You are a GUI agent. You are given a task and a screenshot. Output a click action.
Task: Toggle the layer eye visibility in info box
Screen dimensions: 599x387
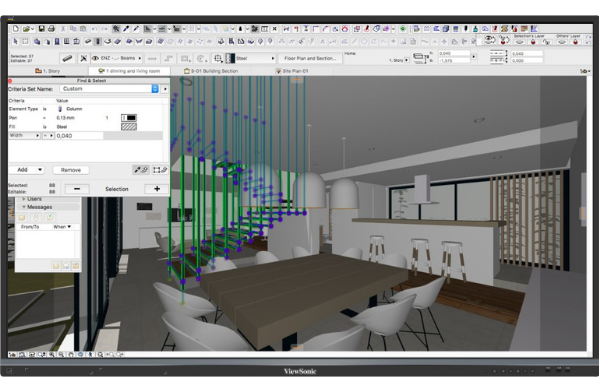(x=95, y=58)
